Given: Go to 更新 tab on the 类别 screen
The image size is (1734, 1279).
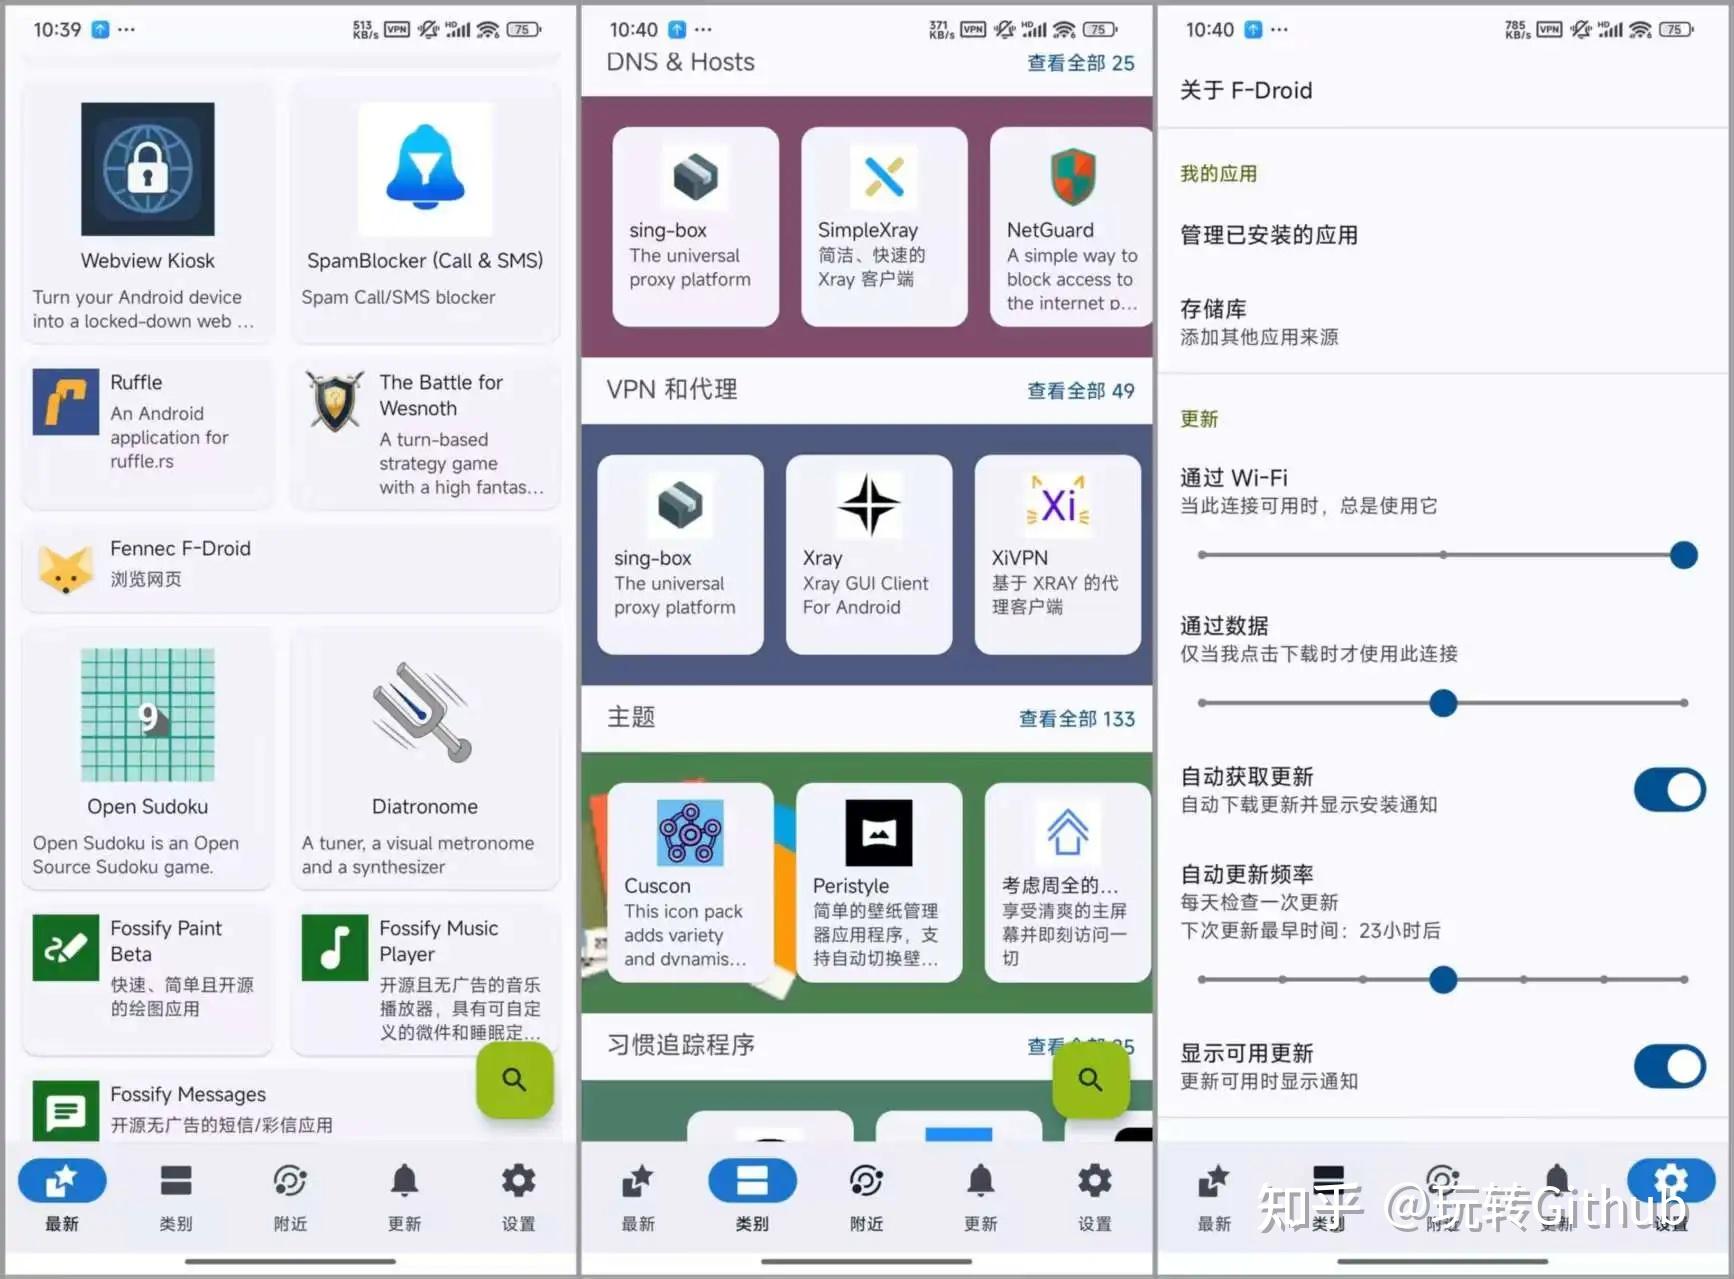Looking at the screenshot, I should pyautogui.click(x=980, y=1195).
